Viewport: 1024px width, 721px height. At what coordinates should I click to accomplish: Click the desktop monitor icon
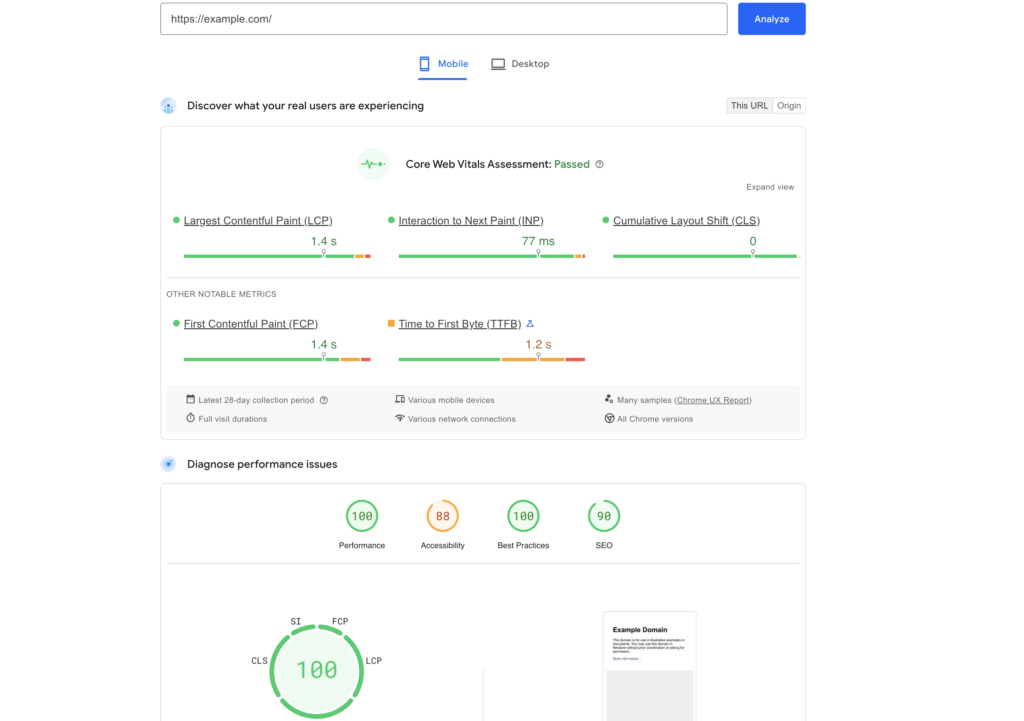click(498, 64)
